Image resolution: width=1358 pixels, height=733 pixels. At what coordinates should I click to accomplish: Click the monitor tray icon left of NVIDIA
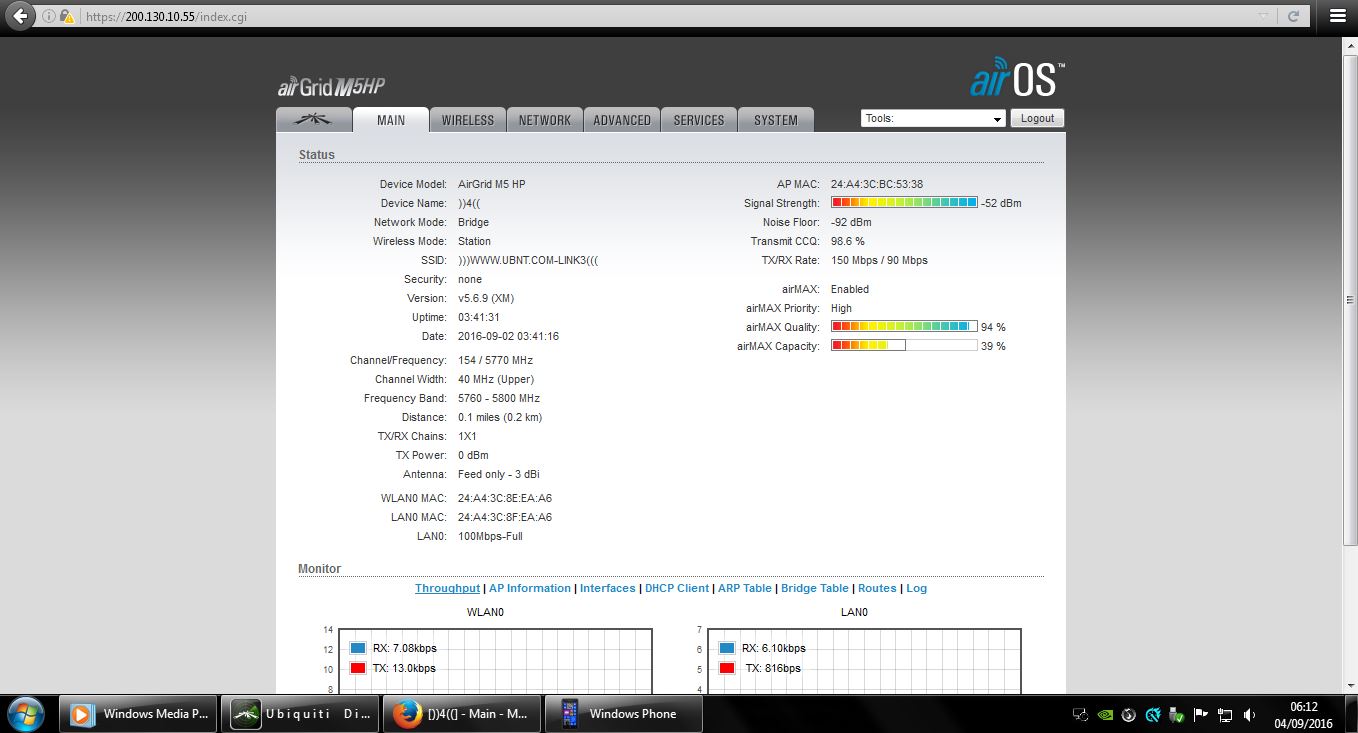pyautogui.click(x=1080, y=715)
